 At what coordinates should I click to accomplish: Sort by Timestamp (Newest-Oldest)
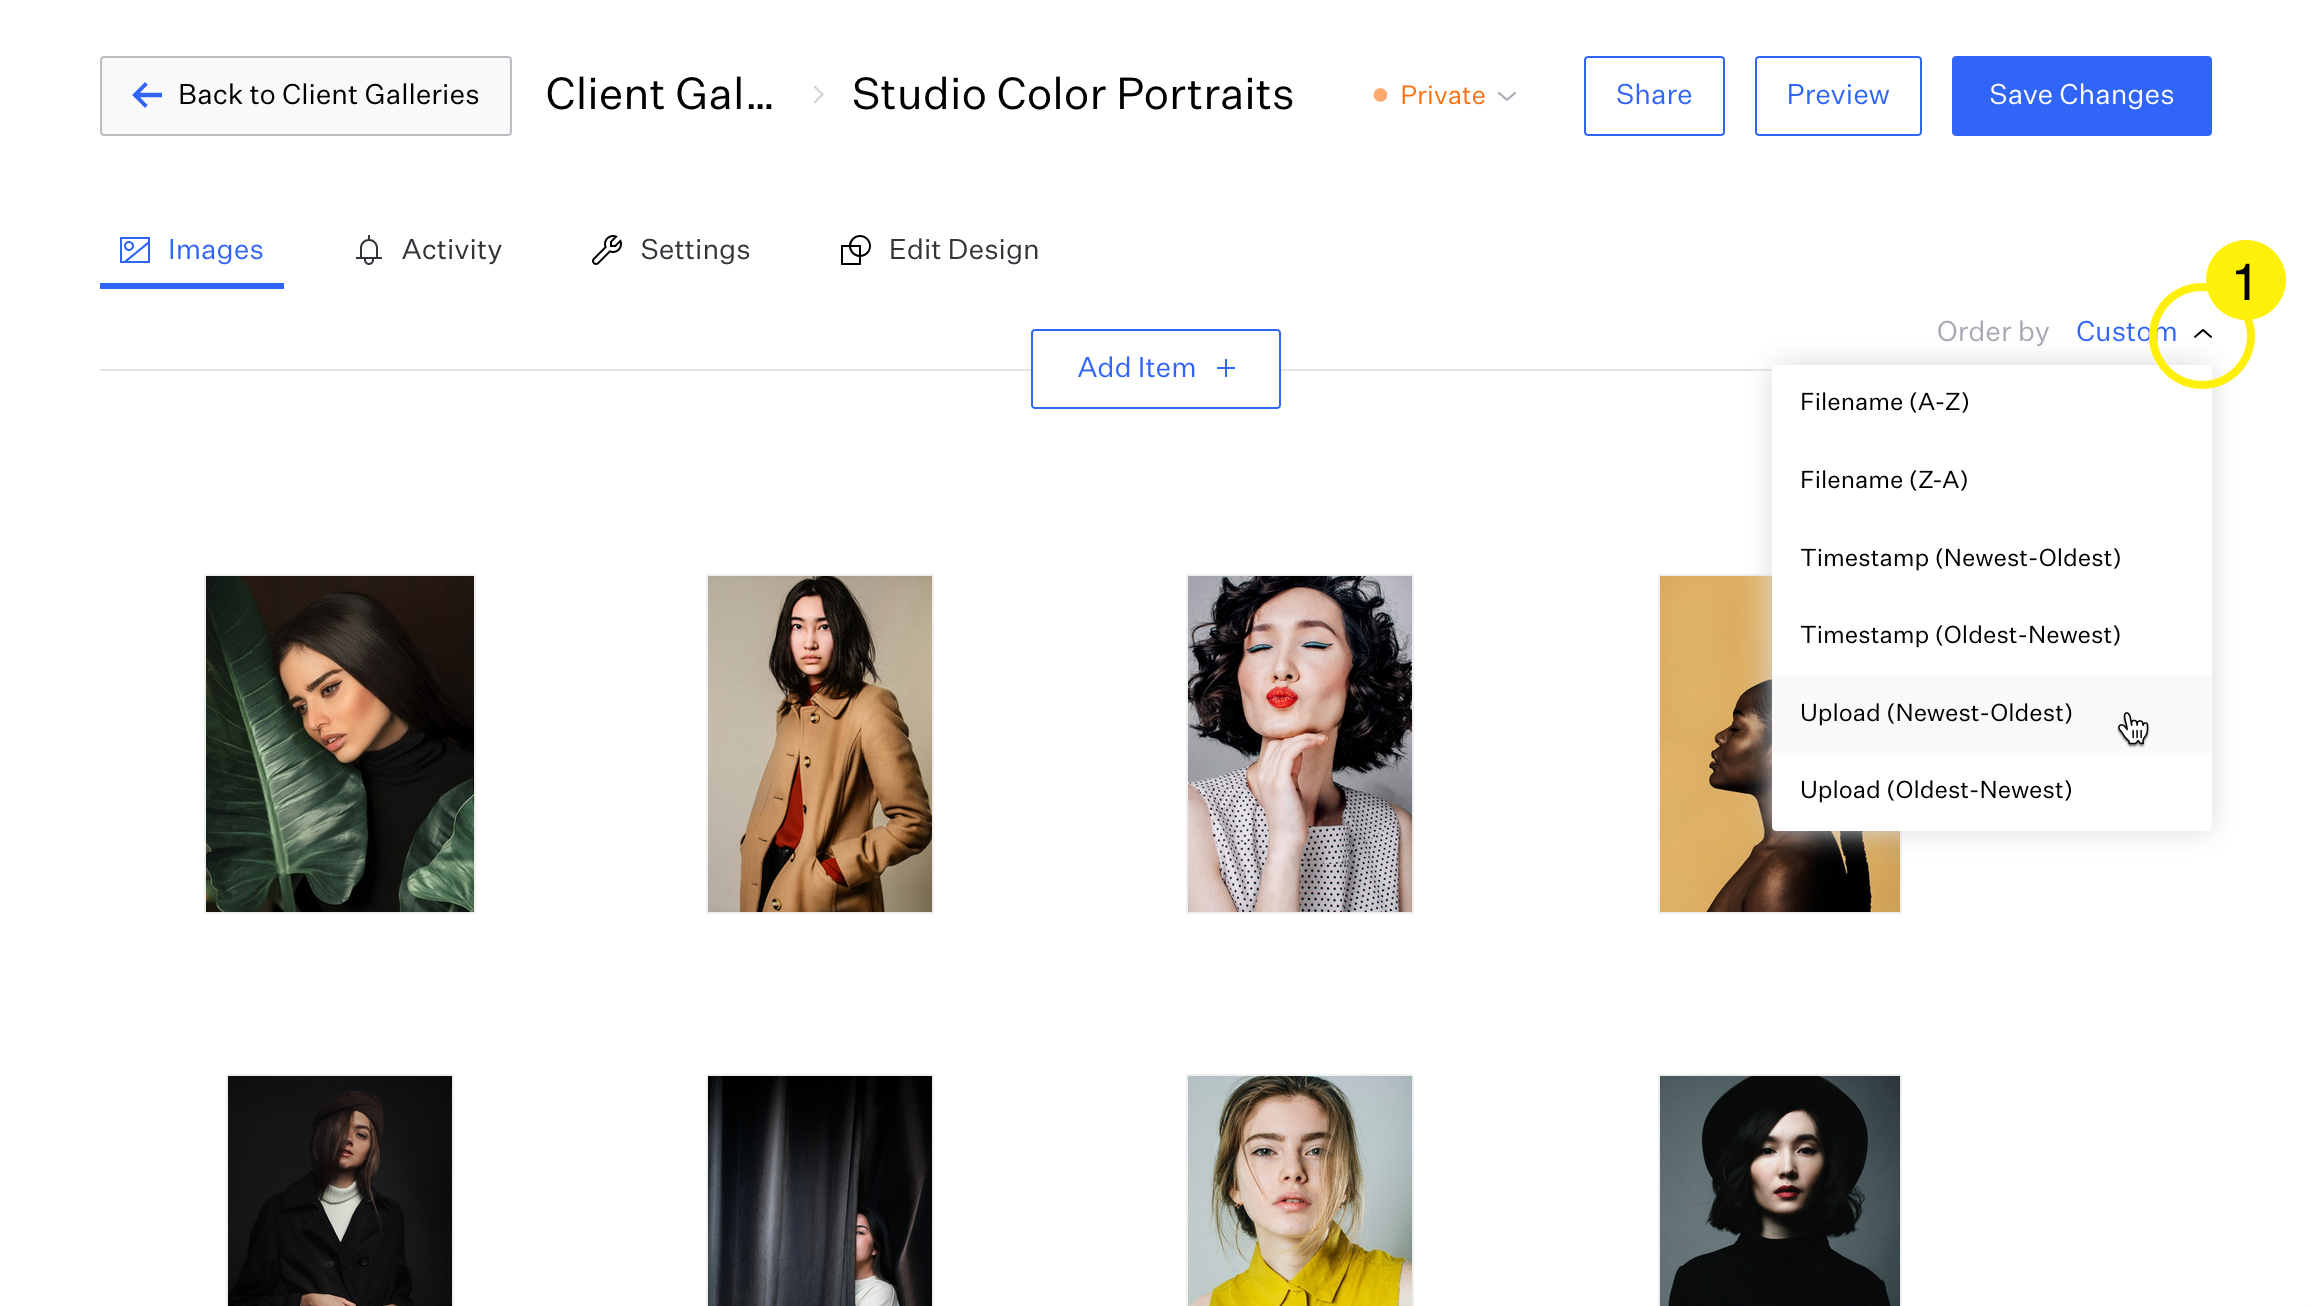(x=1960, y=558)
